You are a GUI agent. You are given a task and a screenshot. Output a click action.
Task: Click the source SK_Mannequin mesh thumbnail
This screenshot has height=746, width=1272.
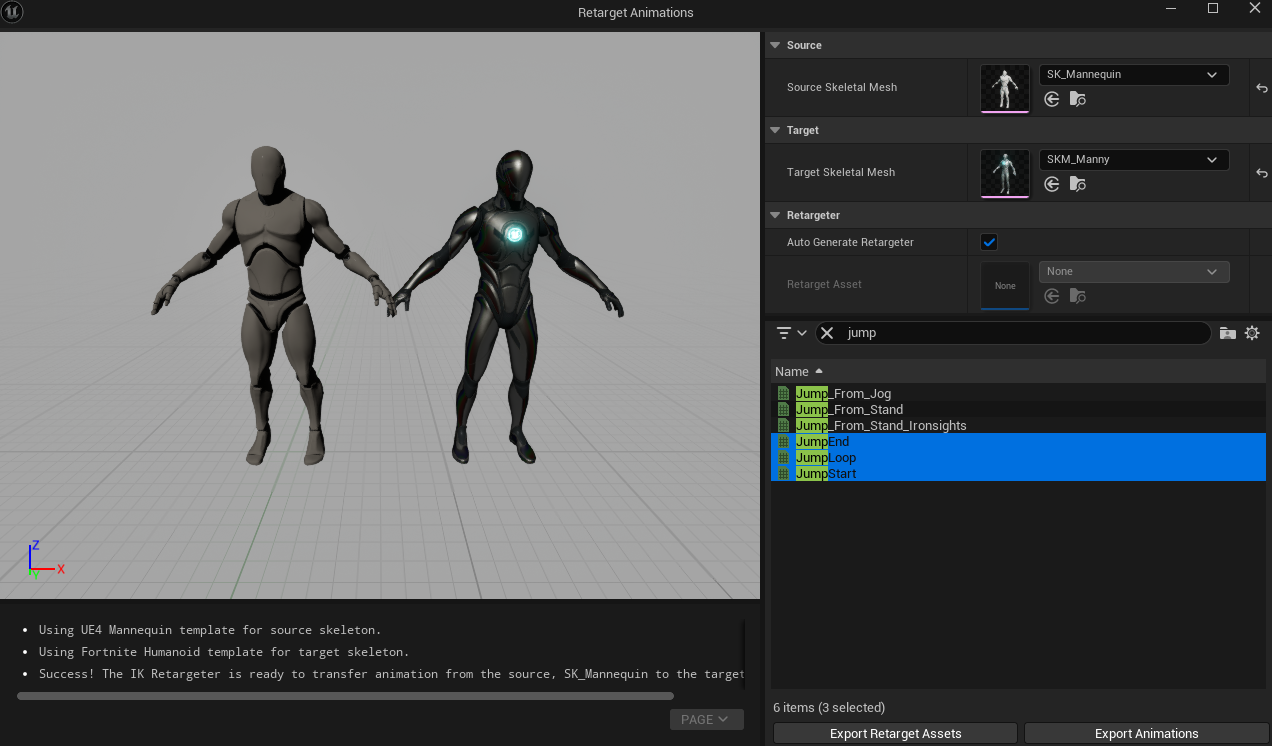pos(1005,89)
